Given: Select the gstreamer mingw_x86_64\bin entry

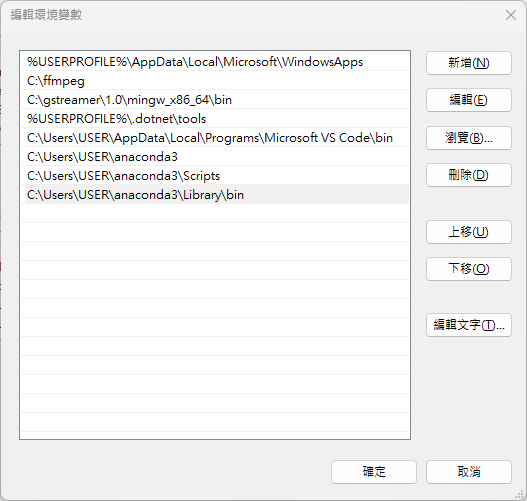Looking at the screenshot, I should (215, 100).
